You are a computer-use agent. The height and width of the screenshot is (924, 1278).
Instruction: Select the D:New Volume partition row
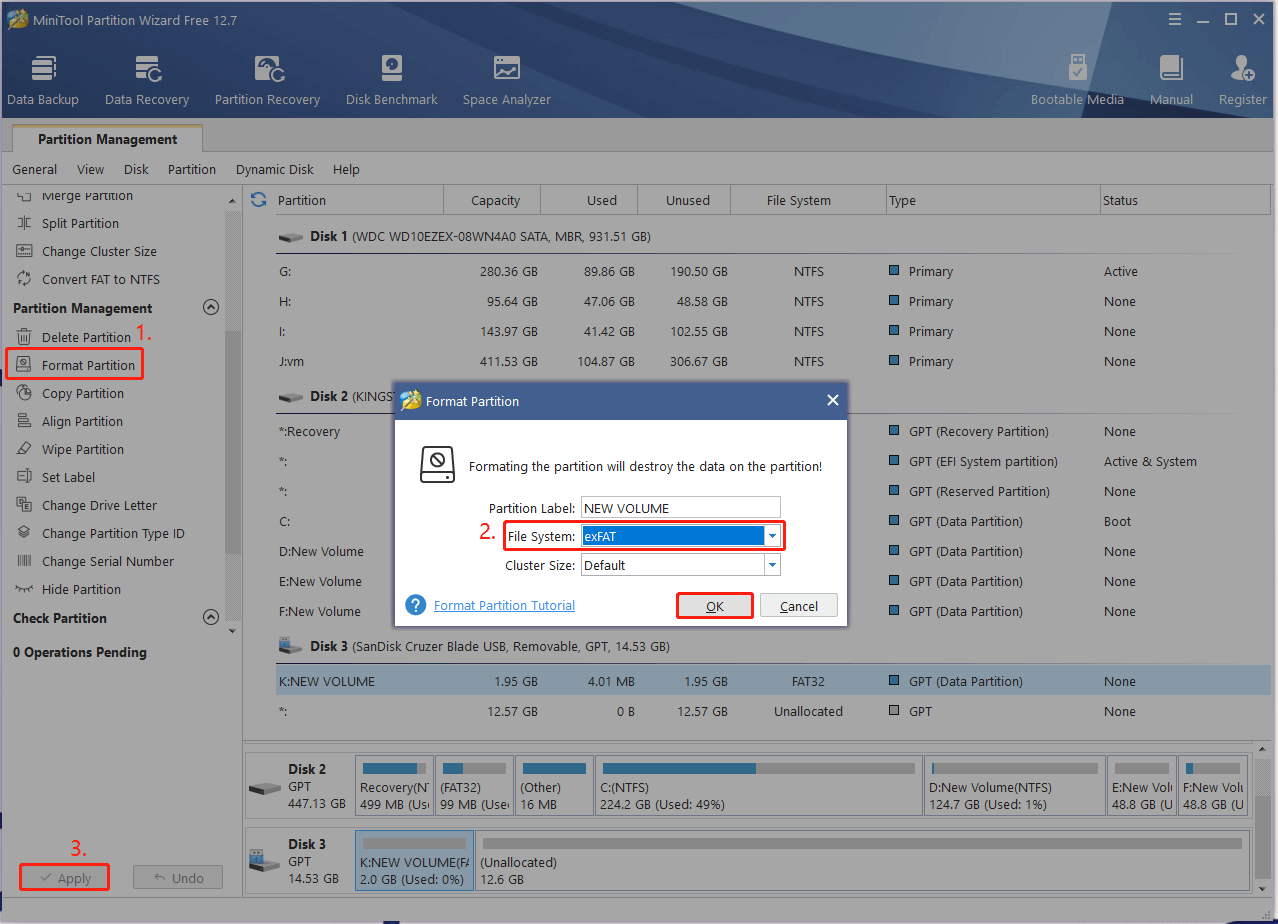click(x=773, y=551)
